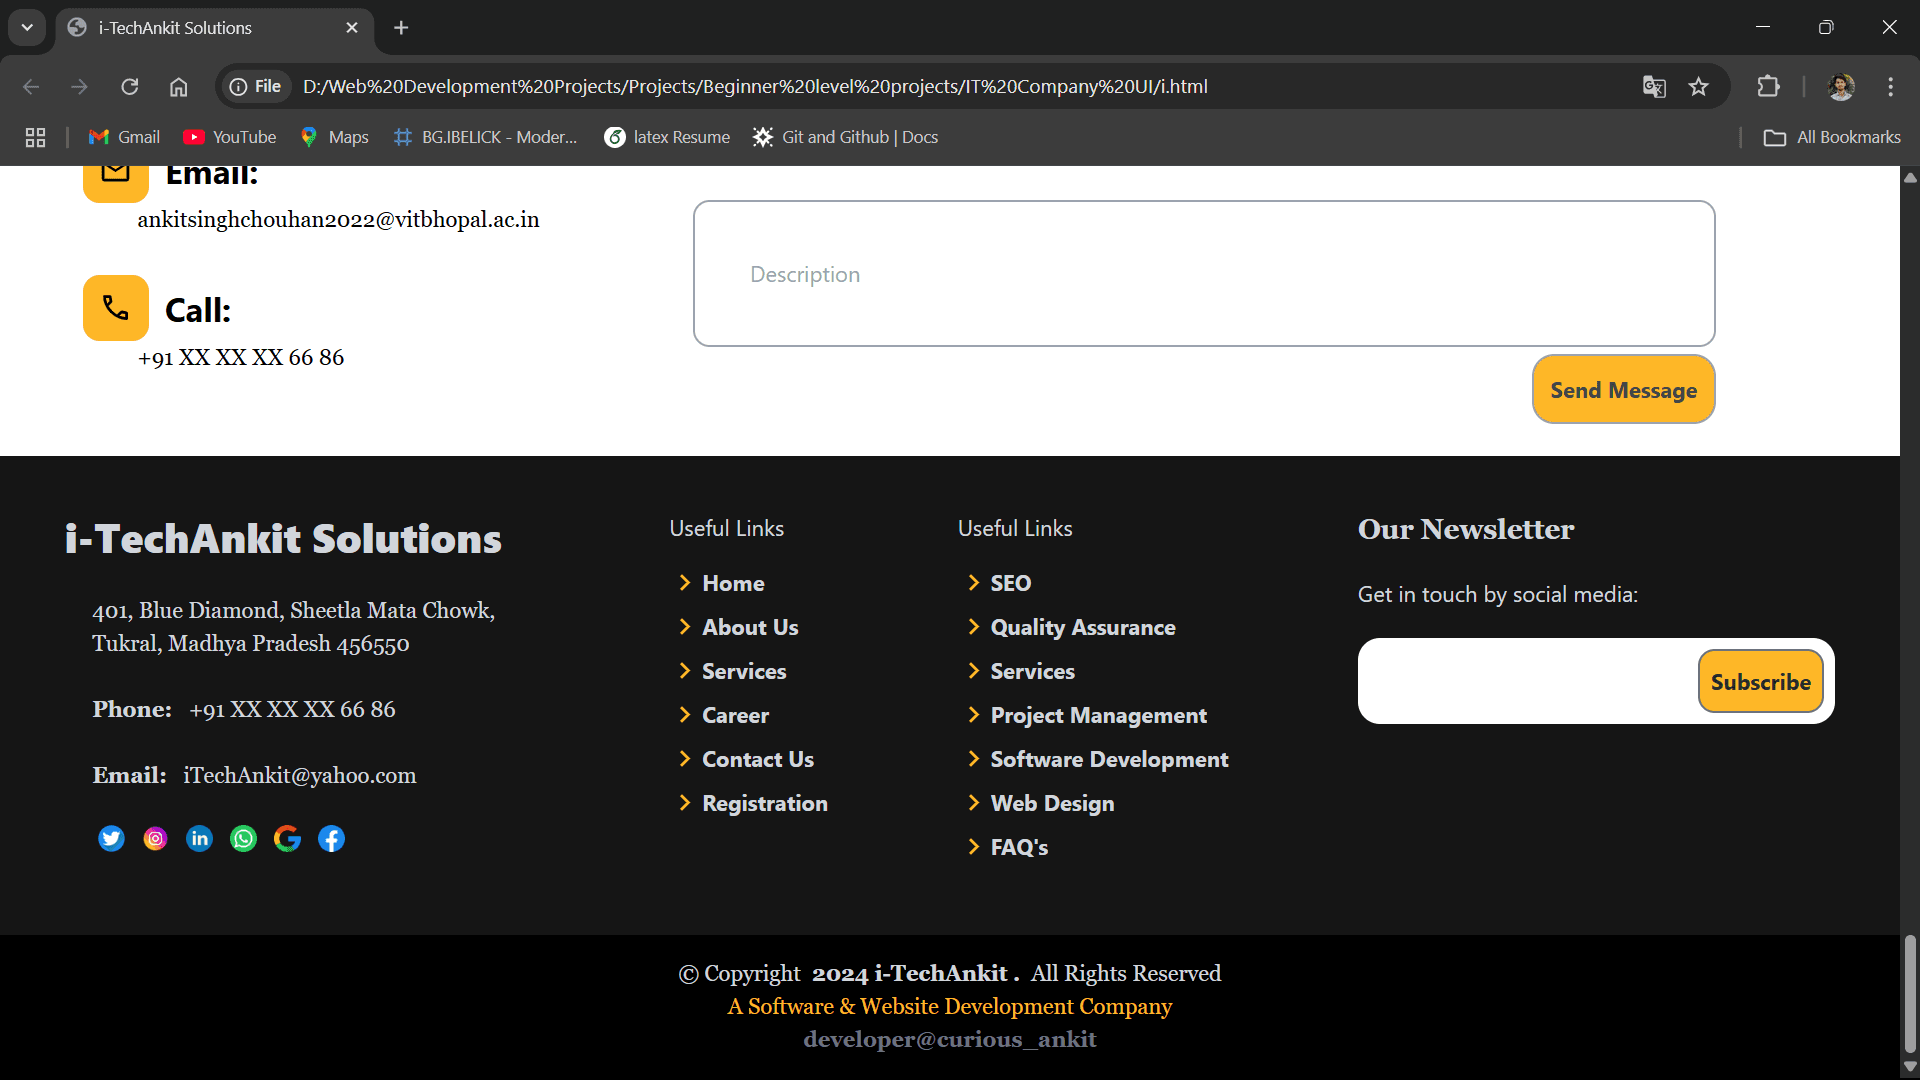The height and width of the screenshot is (1080, 1920).
Task: Click the address bar URL
Action: point(755,87)
